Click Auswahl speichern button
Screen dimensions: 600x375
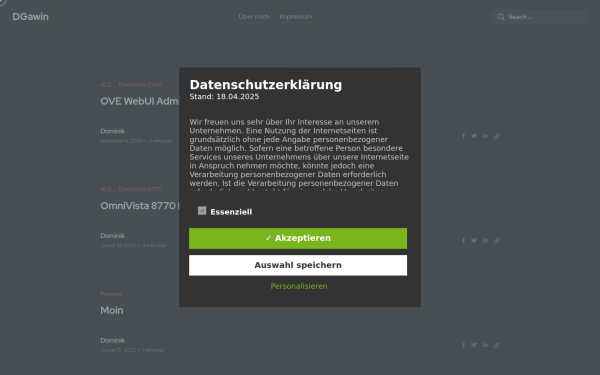click(x=298, y=265)
